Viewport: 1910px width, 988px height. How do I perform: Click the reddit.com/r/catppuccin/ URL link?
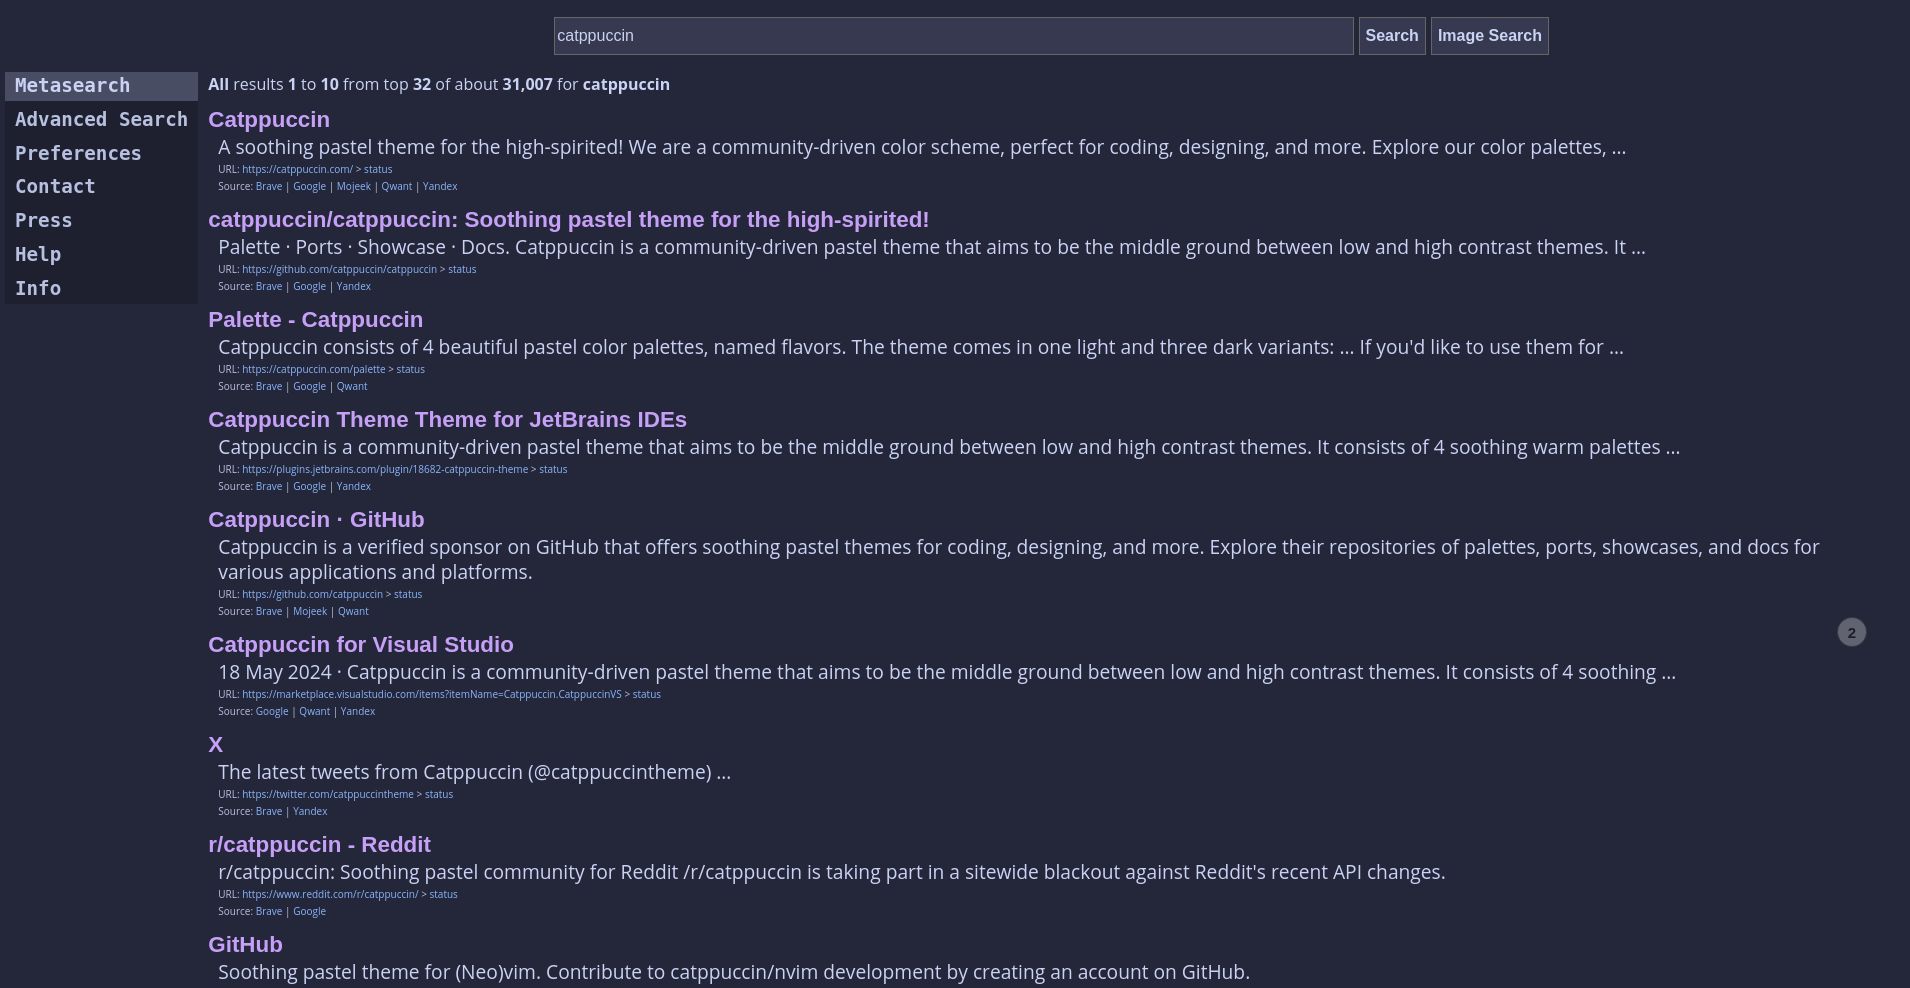click(330, 894)
